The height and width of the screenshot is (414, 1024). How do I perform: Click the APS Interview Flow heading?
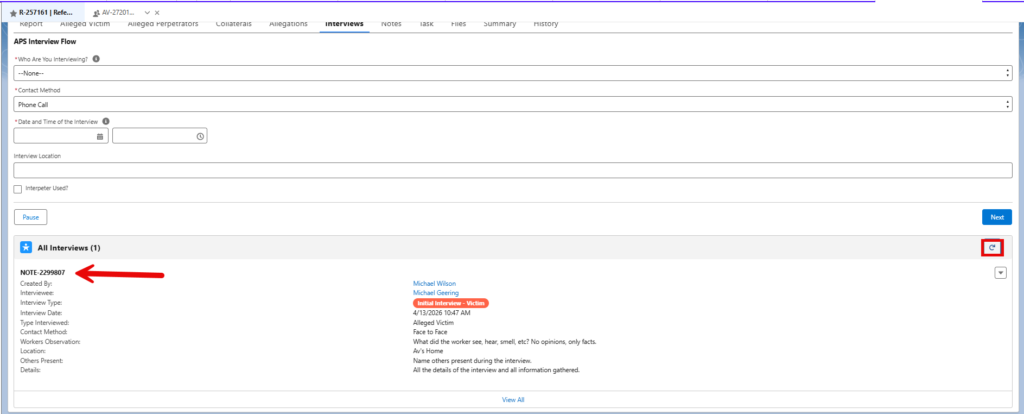(45, 41)
